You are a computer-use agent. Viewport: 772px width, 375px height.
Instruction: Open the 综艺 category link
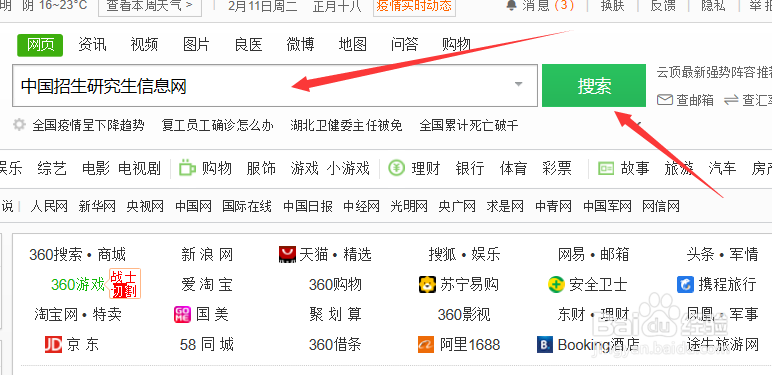[x=52, y=169]
